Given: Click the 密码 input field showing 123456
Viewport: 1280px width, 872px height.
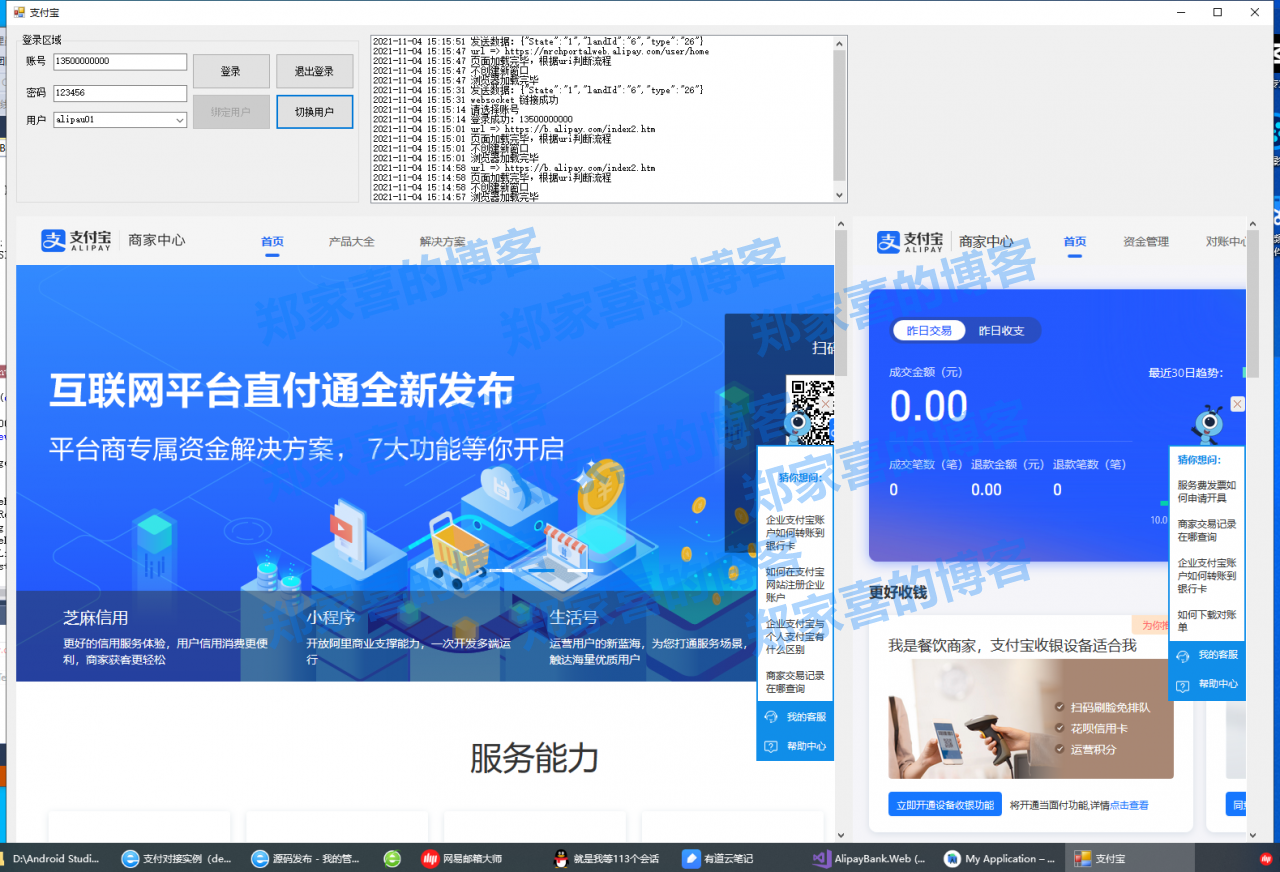Looking at the screenshot, I should coord(120,91).
